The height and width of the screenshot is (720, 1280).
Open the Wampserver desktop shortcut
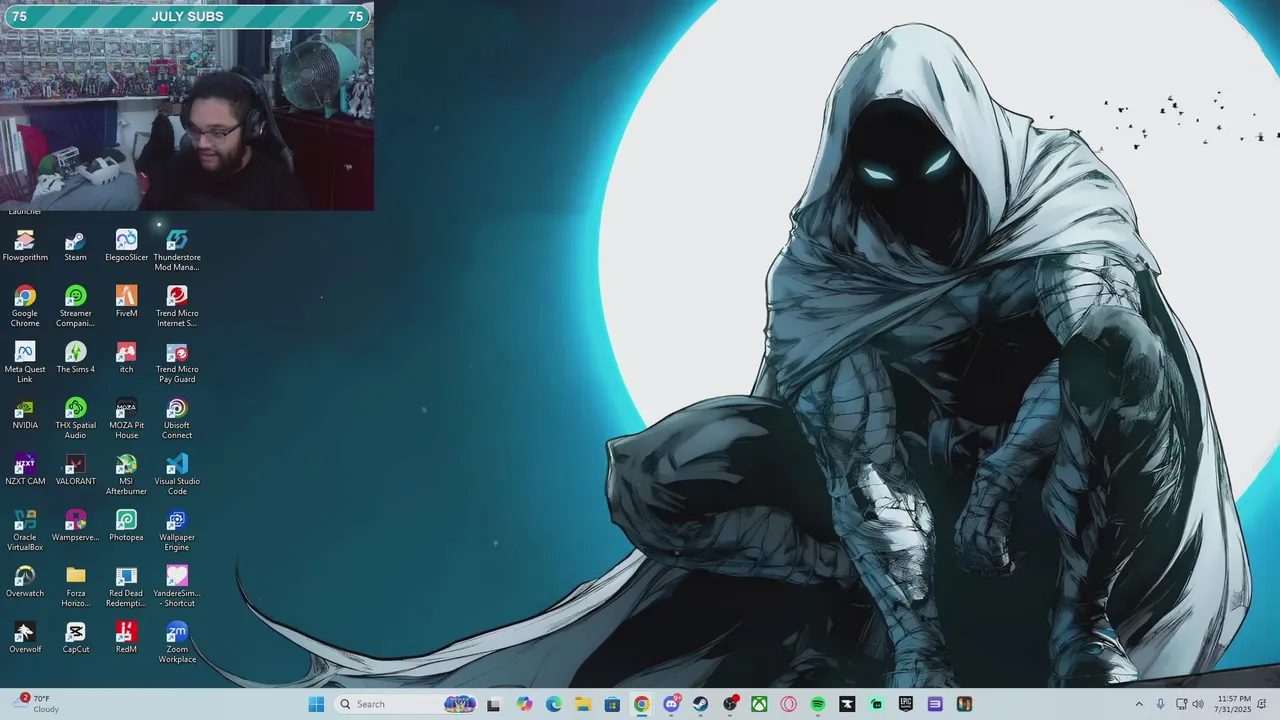pos(76,525)
